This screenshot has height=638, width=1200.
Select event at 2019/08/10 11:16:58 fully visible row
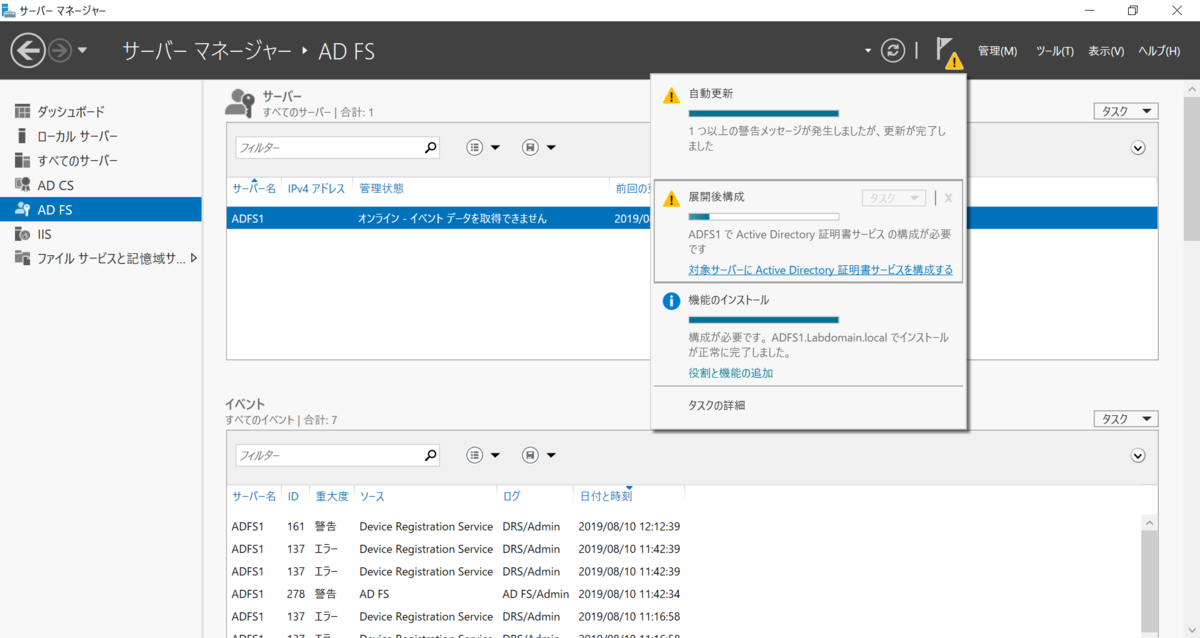click(684, 616)
